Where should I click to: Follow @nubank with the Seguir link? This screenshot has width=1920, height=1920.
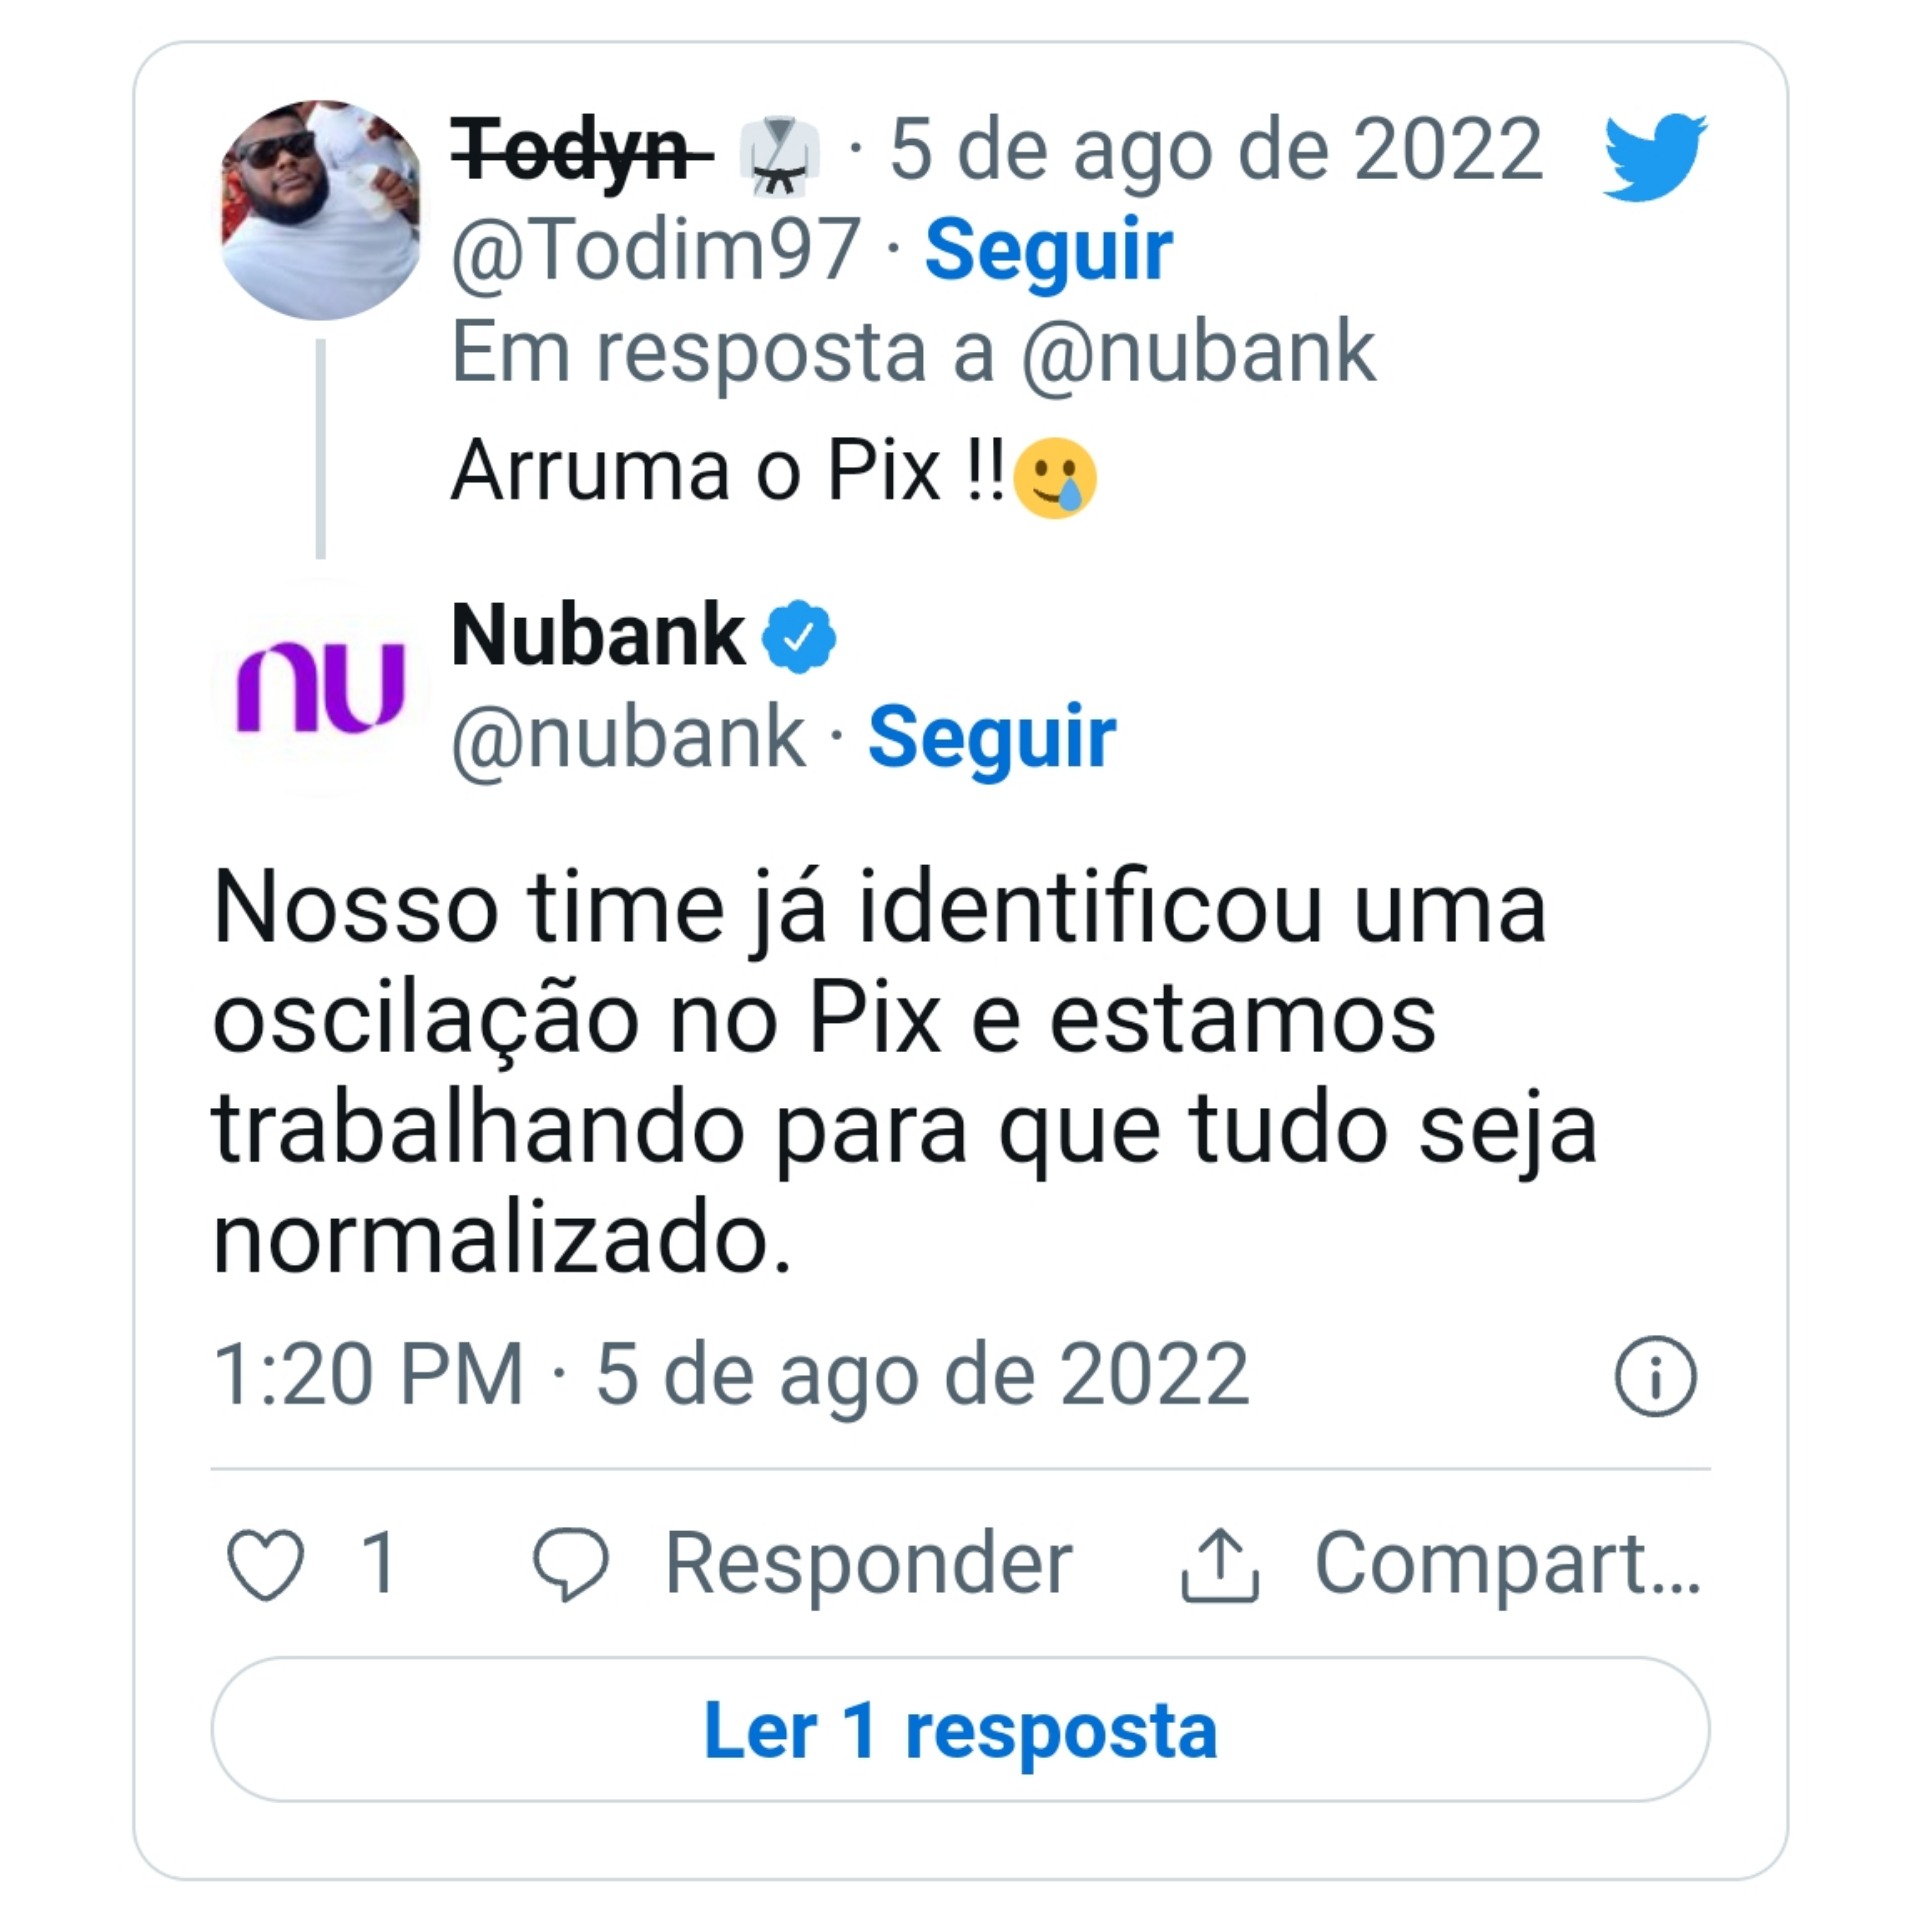991,737
